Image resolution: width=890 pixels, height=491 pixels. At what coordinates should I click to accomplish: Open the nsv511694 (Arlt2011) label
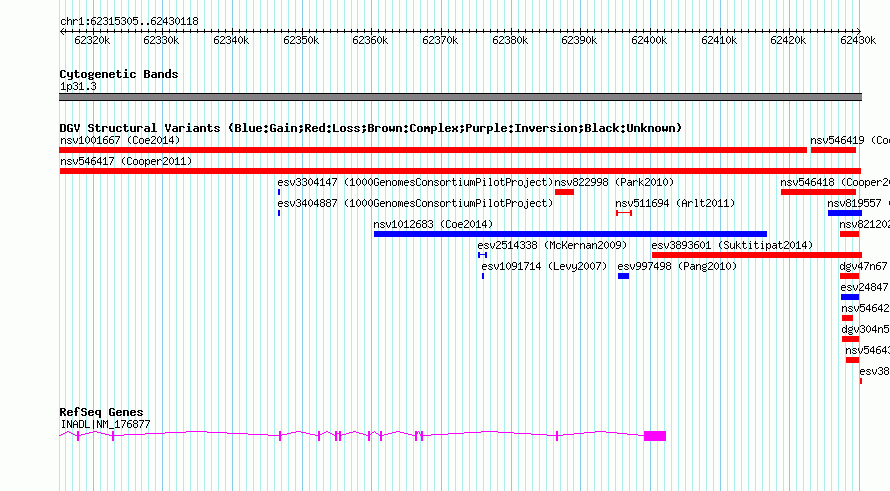[675, 203]
